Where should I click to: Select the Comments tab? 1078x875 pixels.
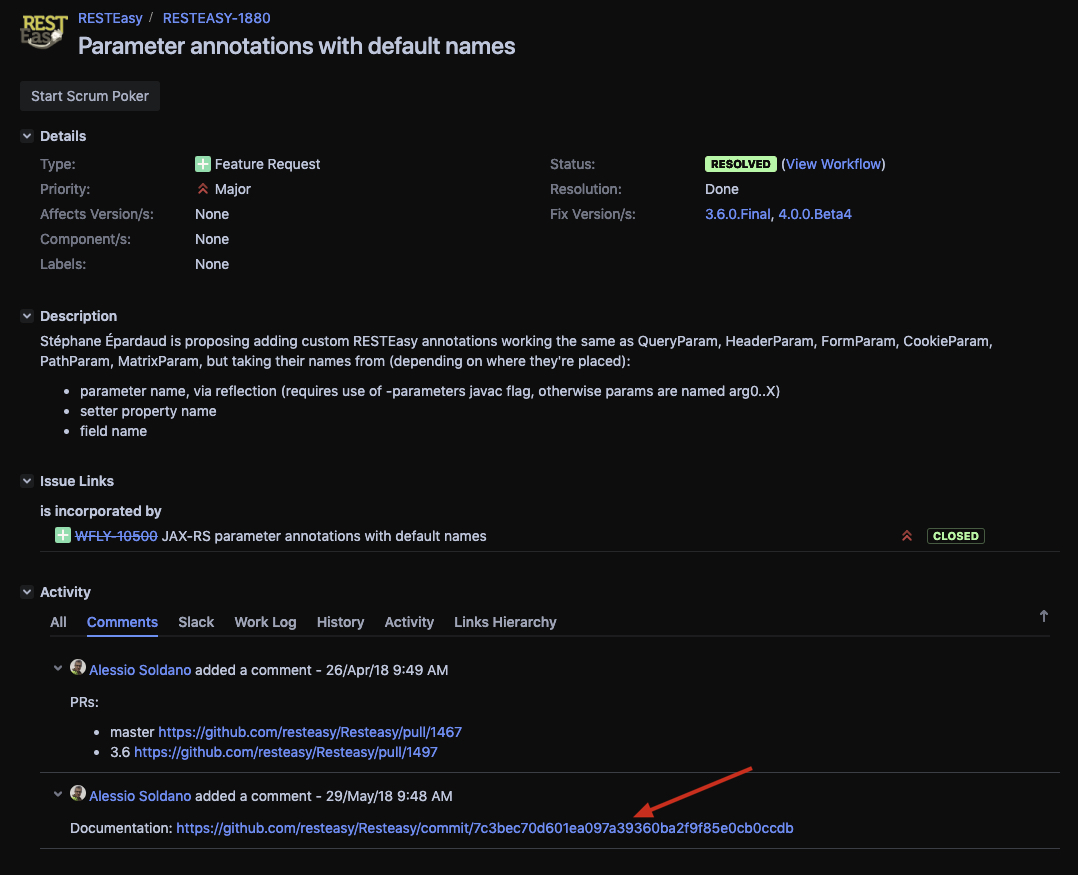(122, 622)
